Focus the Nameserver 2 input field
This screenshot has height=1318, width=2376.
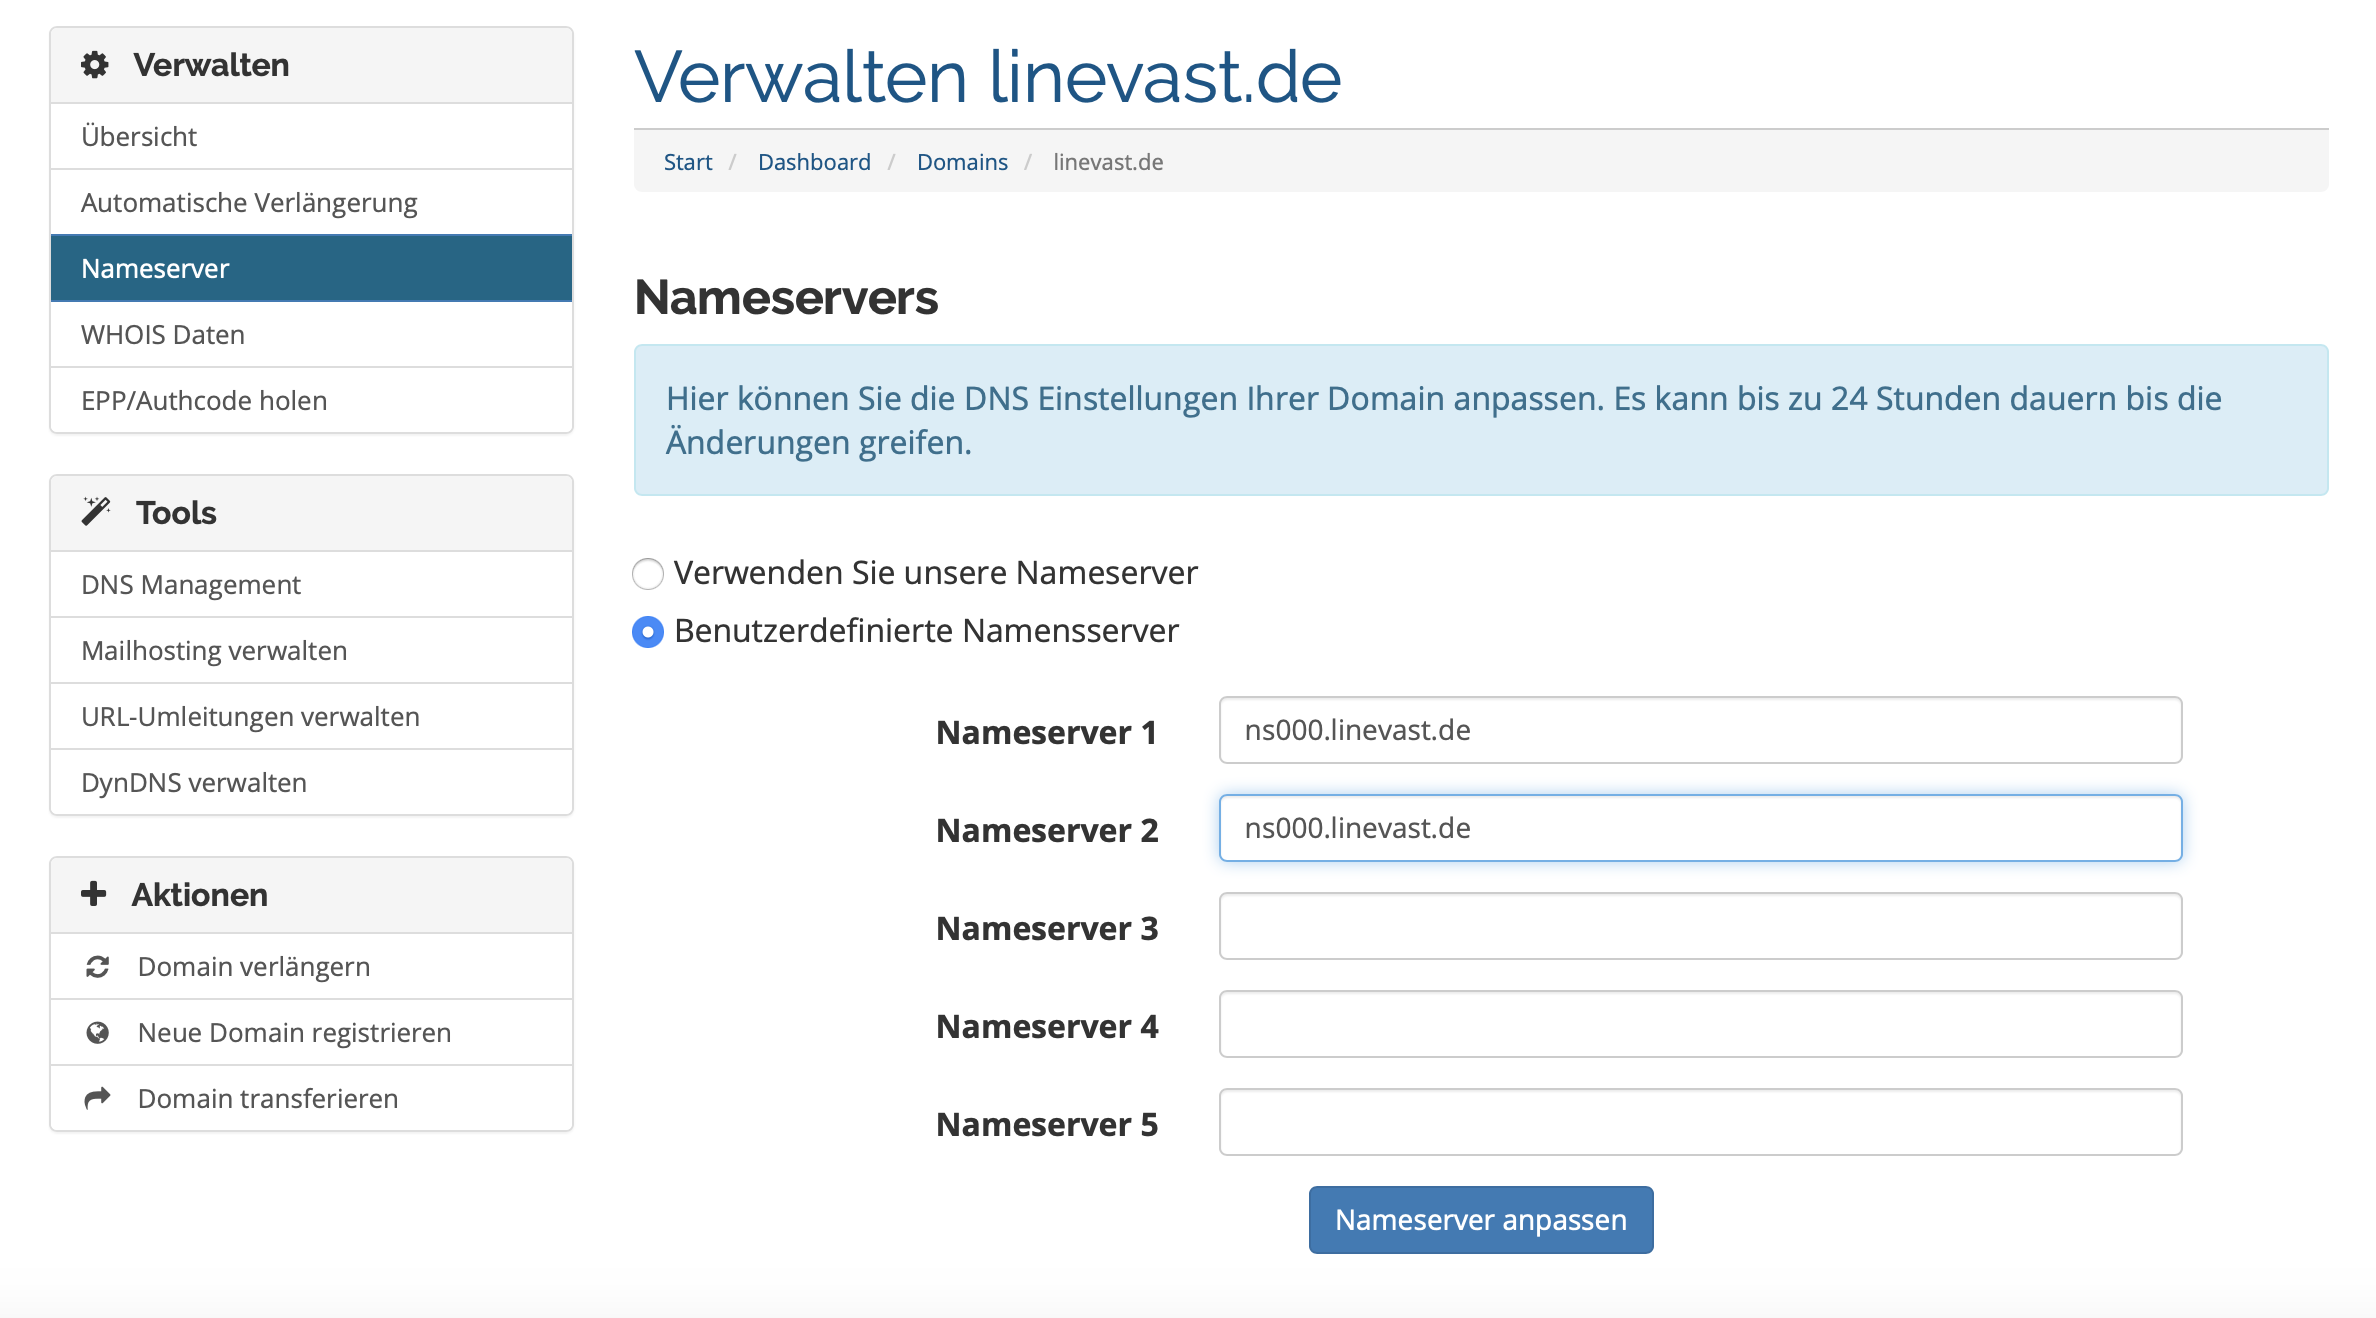tap(1700, 828)
